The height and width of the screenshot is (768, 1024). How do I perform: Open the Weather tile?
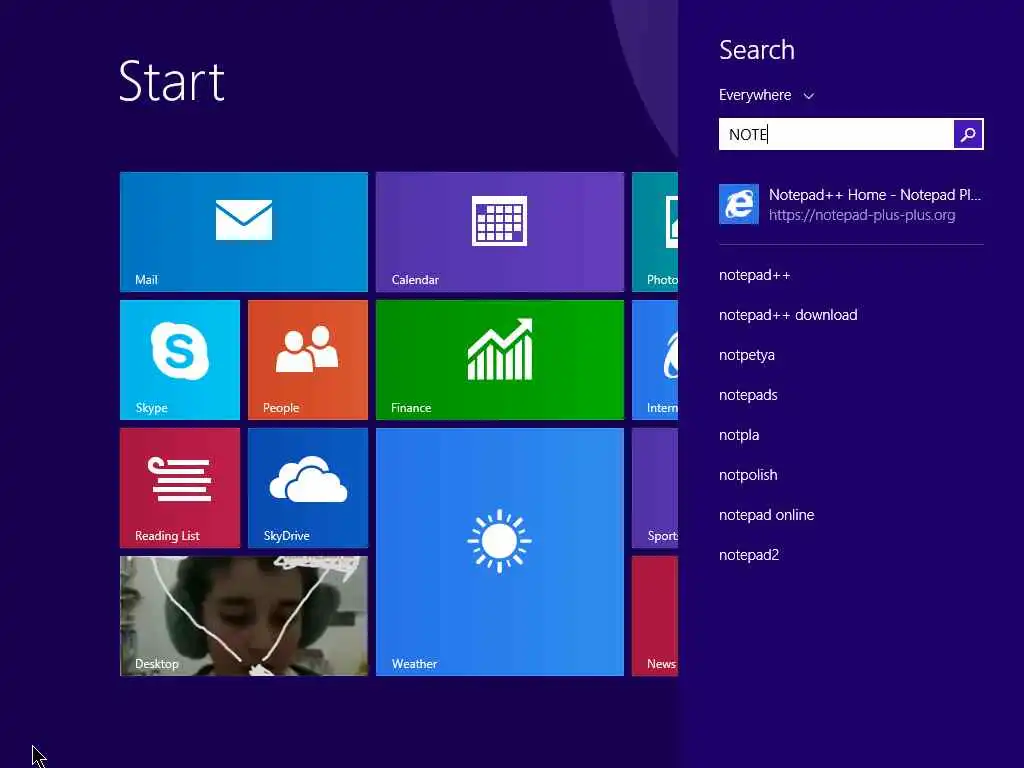tap(500, 552)
